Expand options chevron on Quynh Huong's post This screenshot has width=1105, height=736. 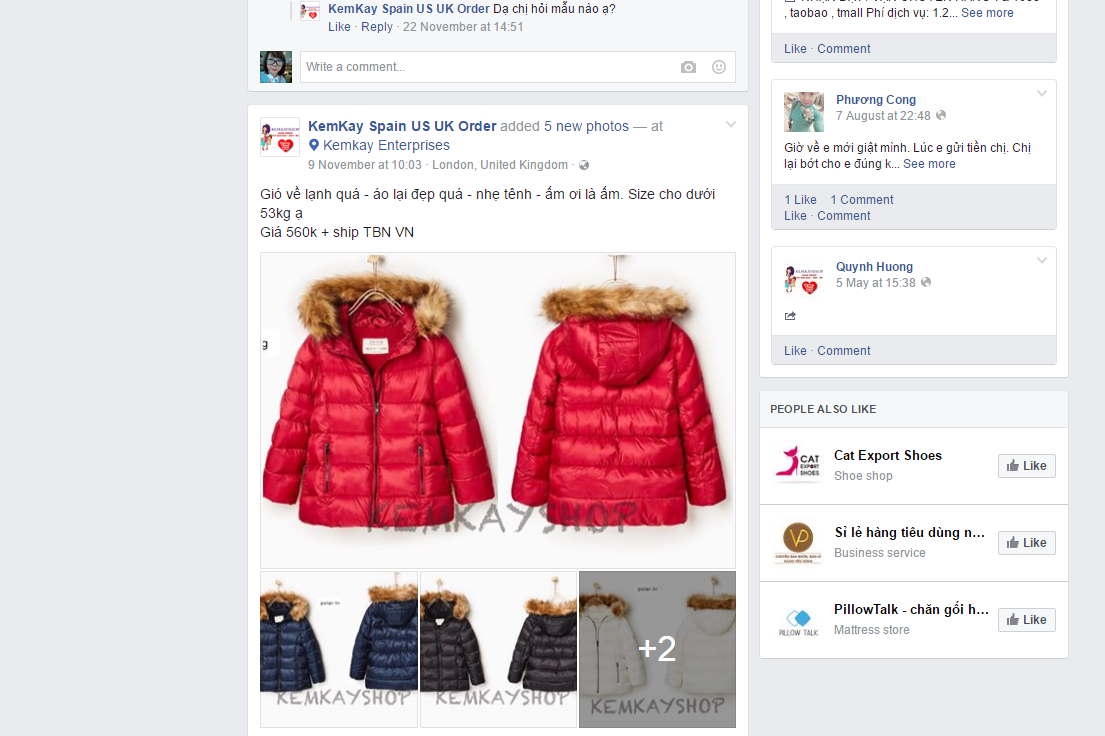1042,261
